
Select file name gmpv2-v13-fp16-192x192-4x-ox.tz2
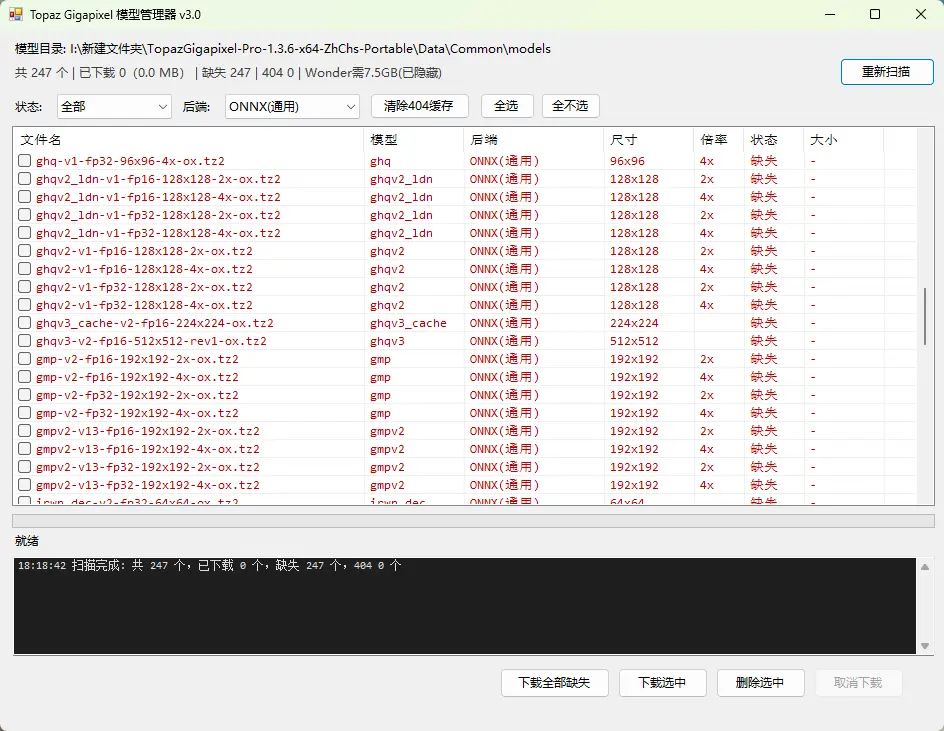tap(148, 449)
